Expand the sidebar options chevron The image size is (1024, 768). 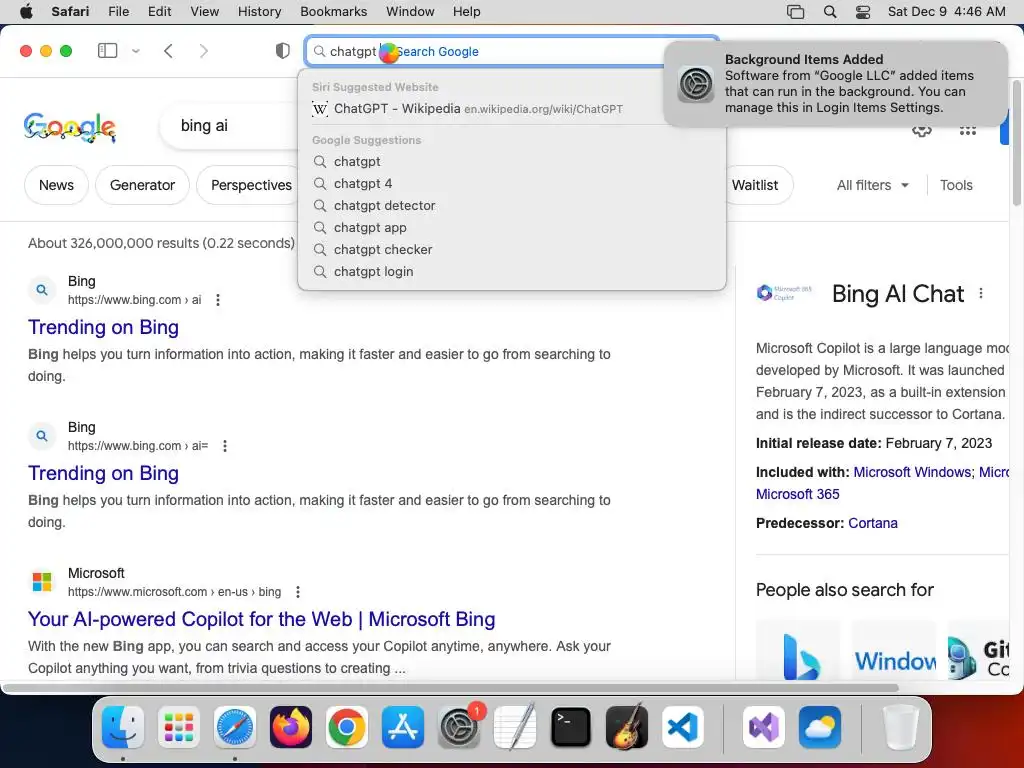136,51
